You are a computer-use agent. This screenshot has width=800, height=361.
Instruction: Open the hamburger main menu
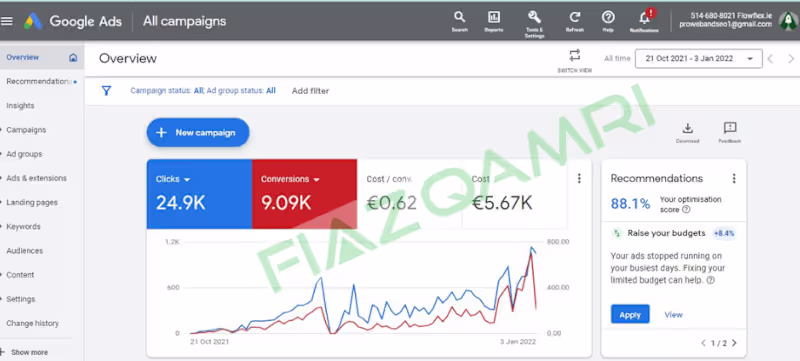6,21
